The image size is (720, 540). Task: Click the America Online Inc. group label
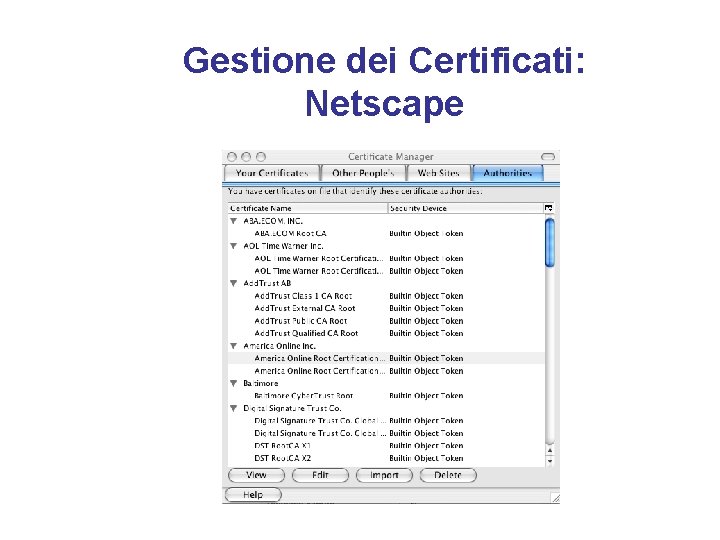pos(279,346)
